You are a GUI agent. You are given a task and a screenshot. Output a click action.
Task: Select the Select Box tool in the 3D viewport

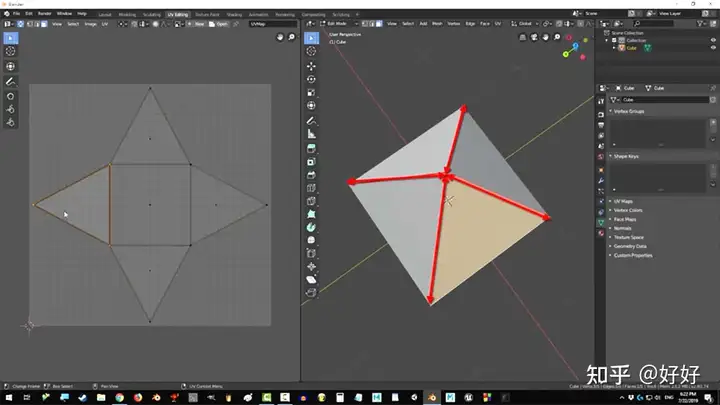[311, 37]
